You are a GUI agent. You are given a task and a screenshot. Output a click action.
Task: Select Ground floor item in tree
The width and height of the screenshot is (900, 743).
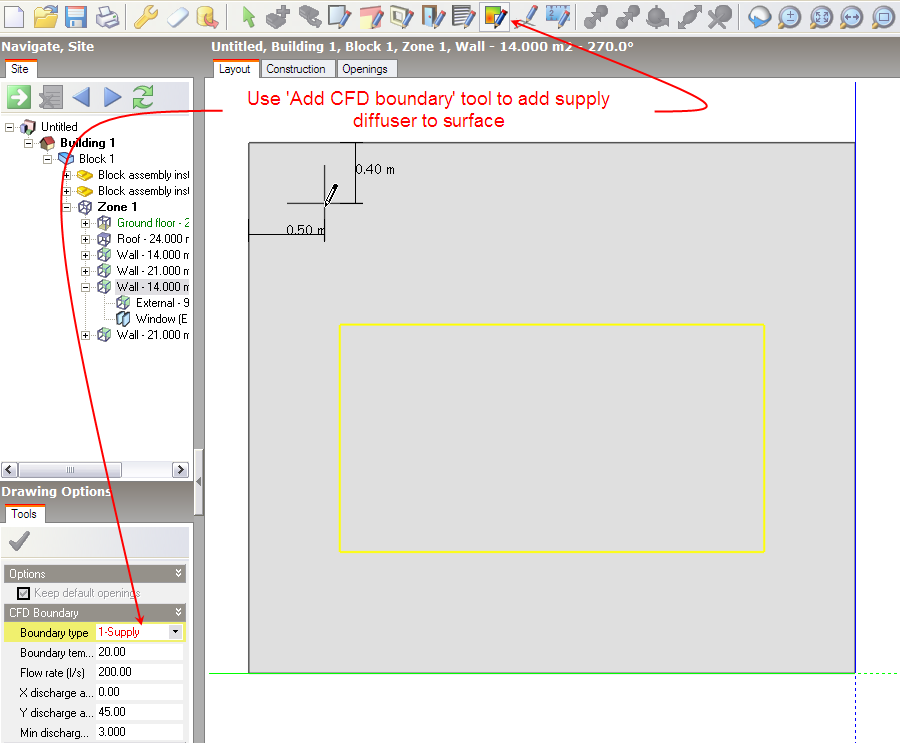pos(152,223)
